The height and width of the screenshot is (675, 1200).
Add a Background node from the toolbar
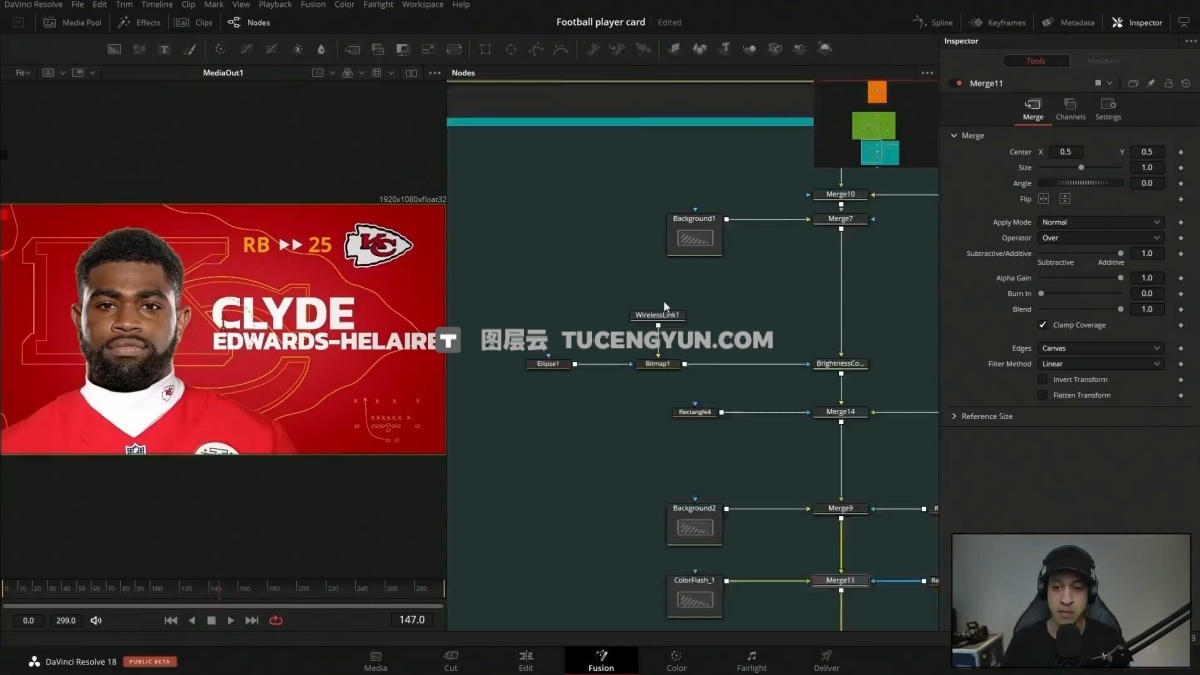coord(114,49)
